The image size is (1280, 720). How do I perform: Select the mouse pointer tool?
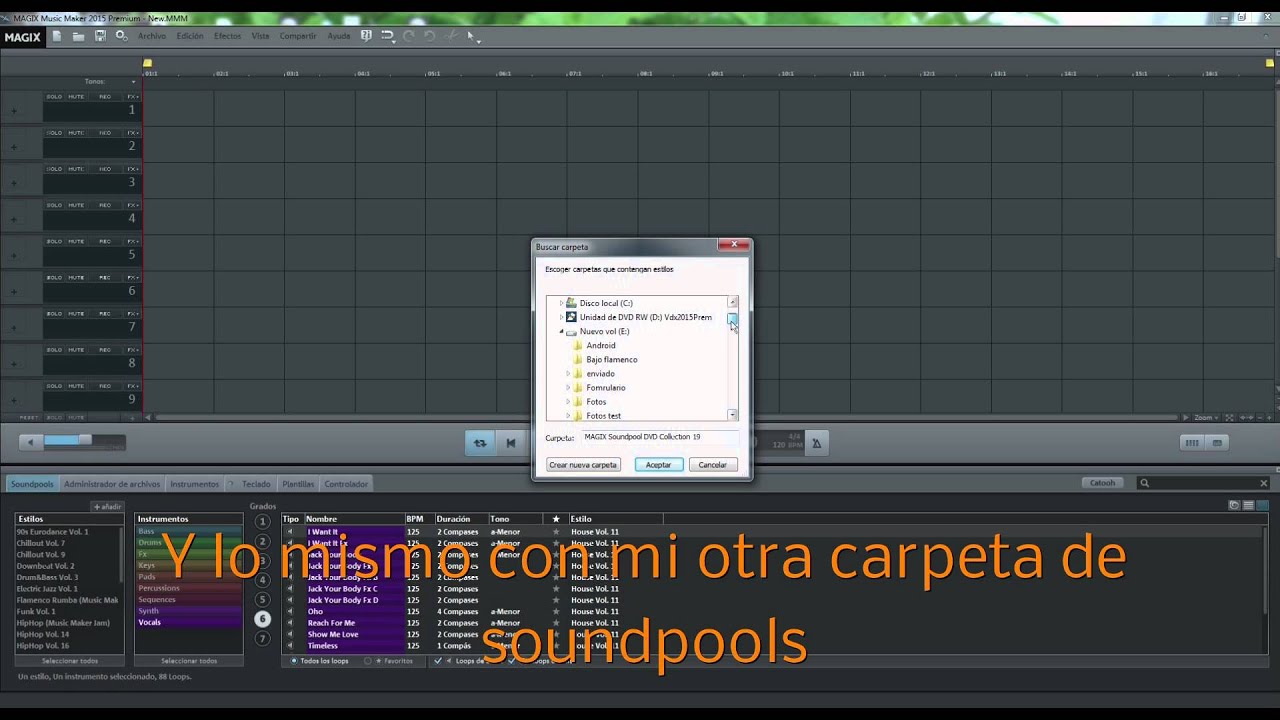click(471, 36)
